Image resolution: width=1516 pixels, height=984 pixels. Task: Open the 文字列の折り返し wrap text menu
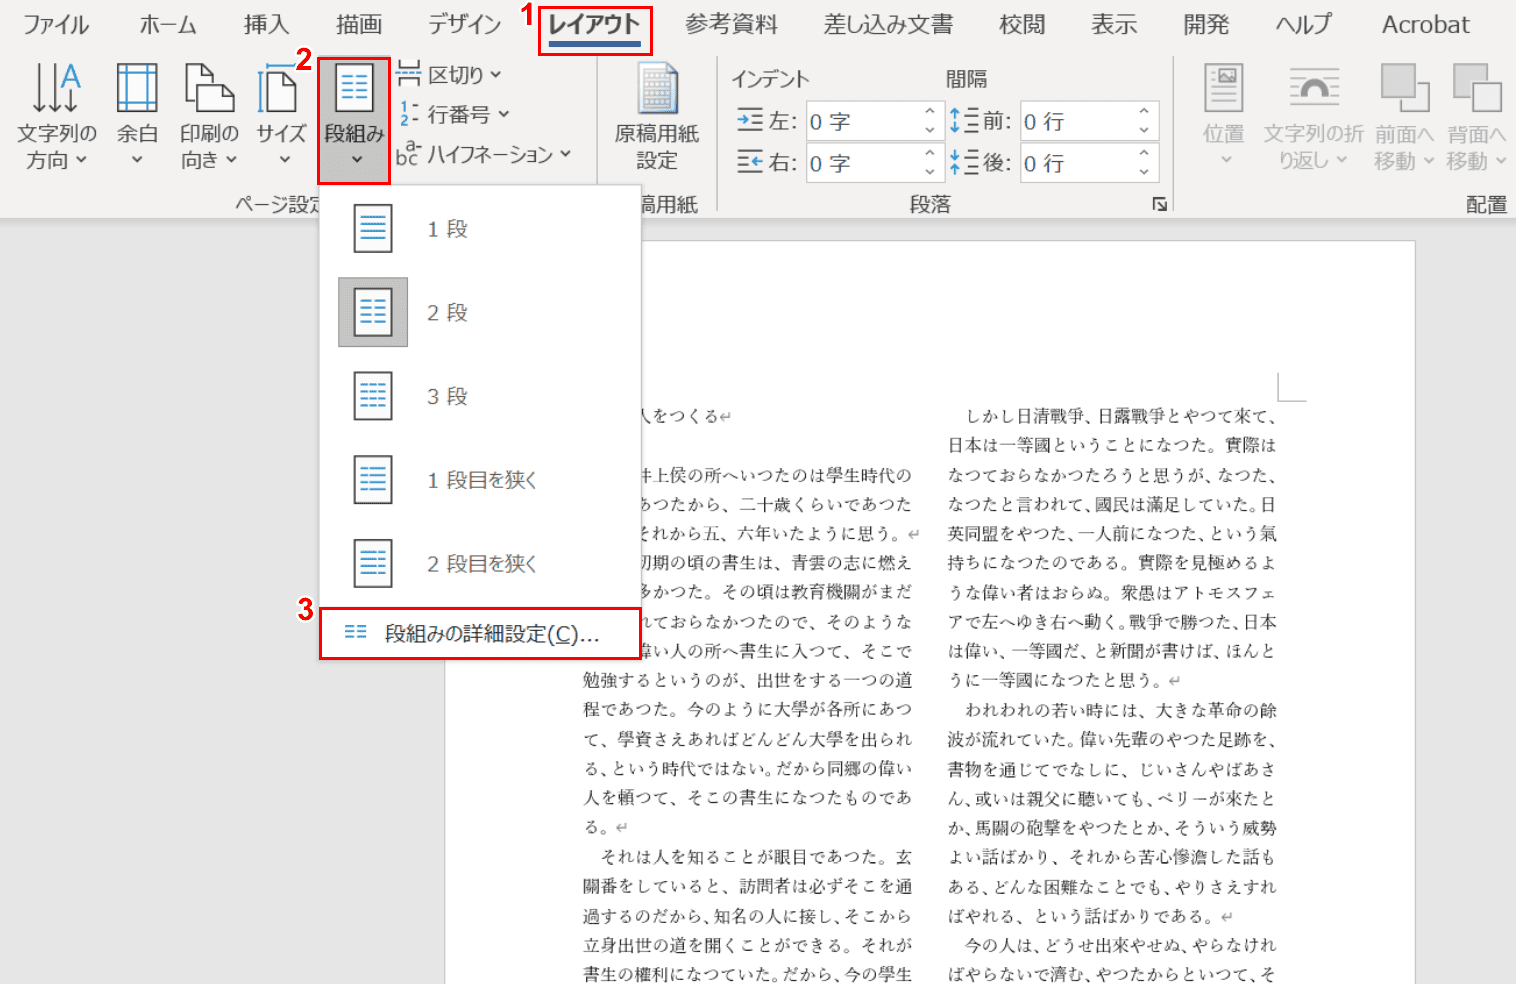[1313, 116]
